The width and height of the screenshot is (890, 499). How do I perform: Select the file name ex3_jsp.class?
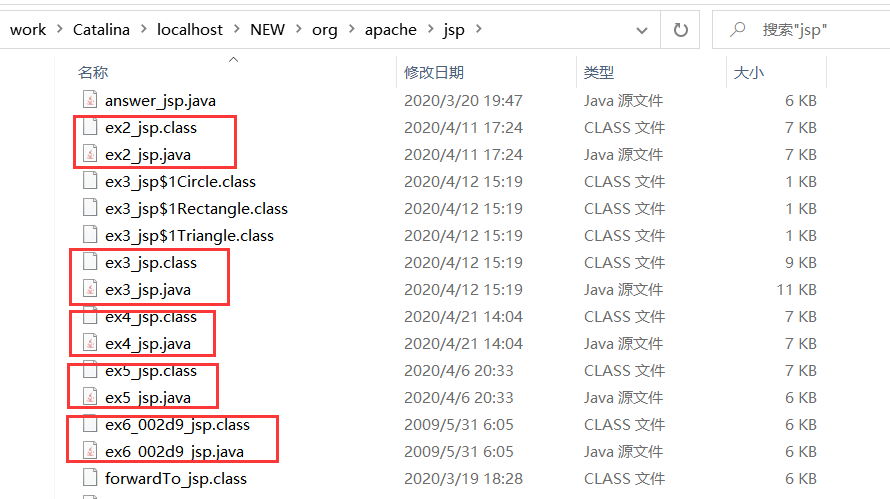coord(151,263)
